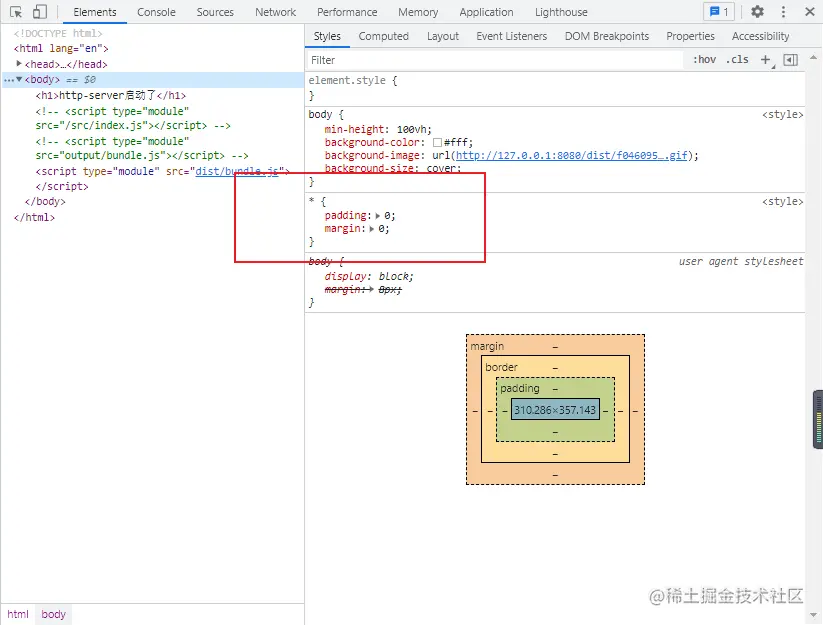Select the html breadcrumb item
This screenshot has width=823, height=625.
(x=18, y=614)
